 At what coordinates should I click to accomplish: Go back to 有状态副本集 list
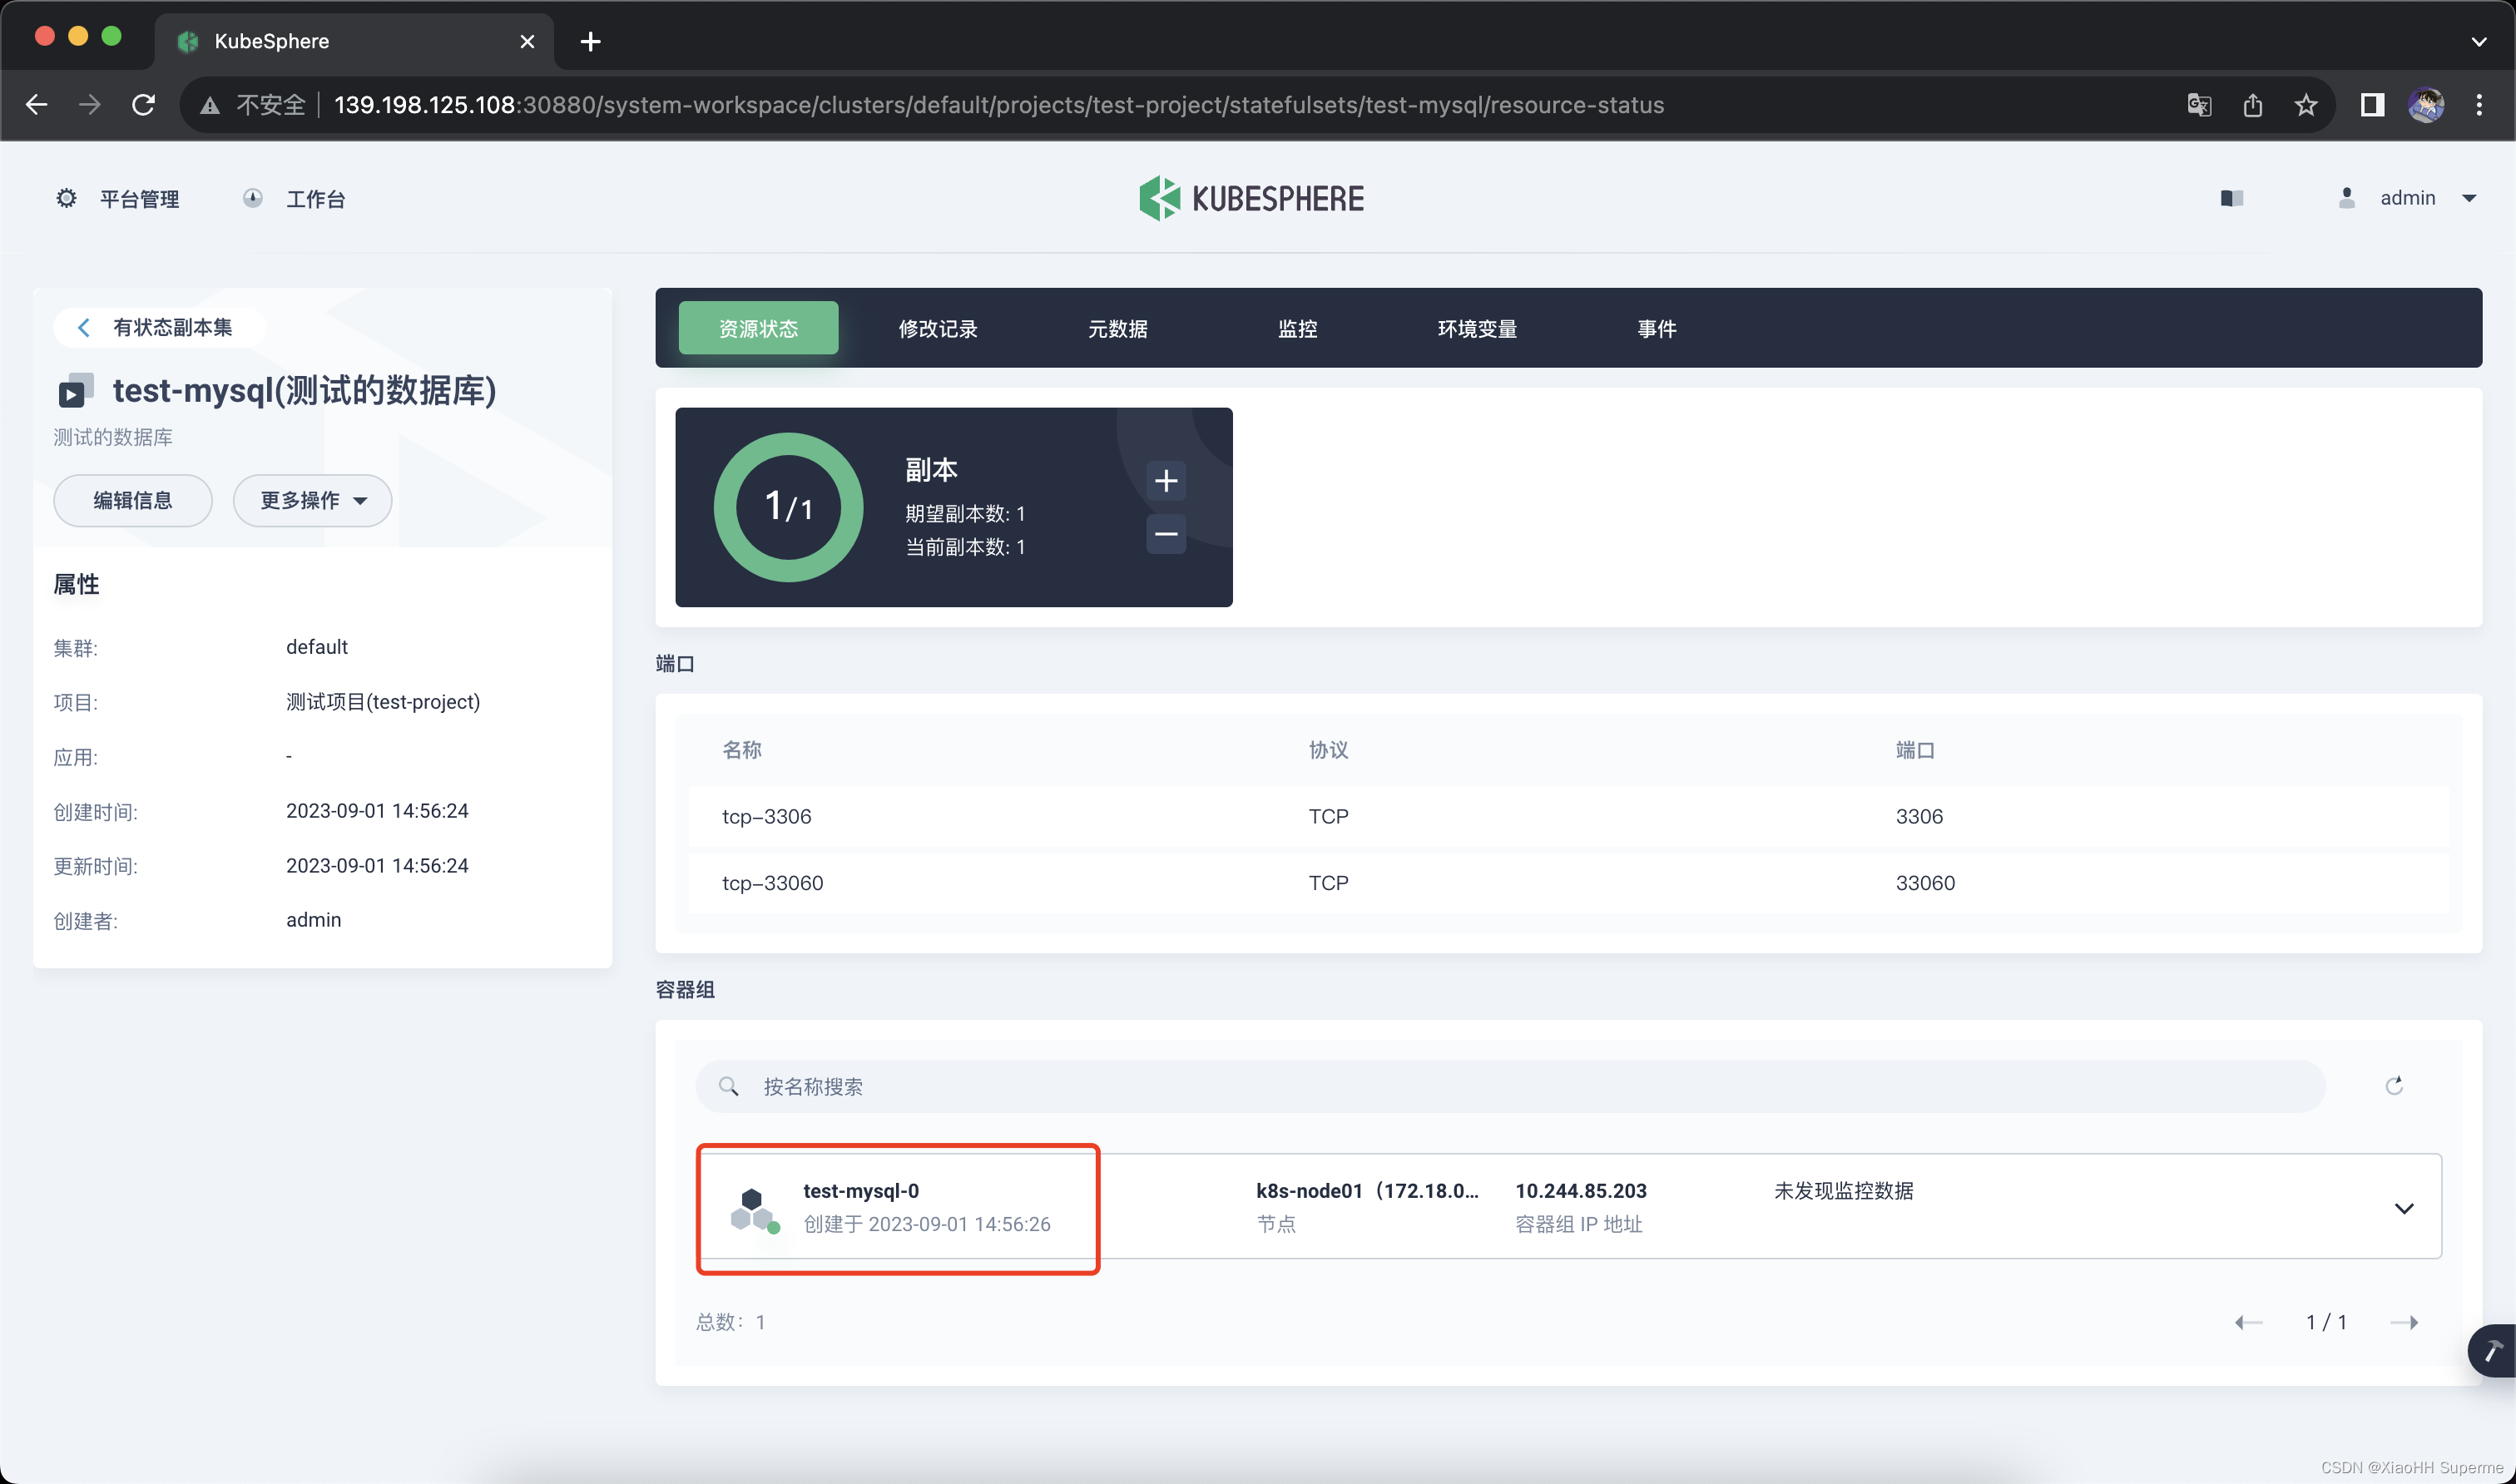(x=158, y=327)
